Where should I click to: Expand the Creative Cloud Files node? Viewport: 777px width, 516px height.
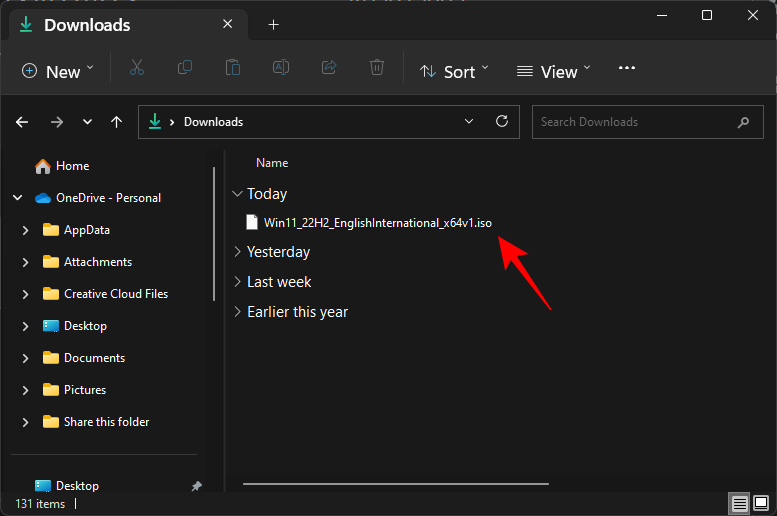(25, 294)
